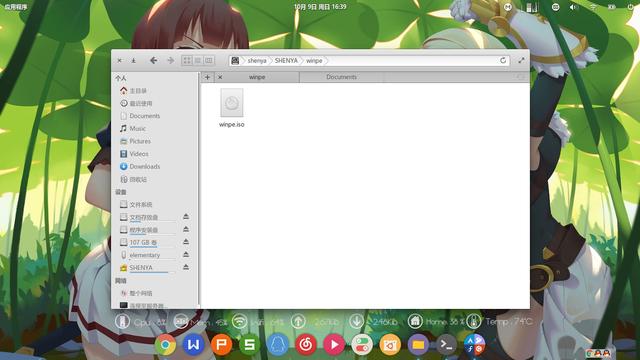Launch WPS Spreadsheets from dock
The width and height of the screenshot is (640, 360).
pos(250,345)
